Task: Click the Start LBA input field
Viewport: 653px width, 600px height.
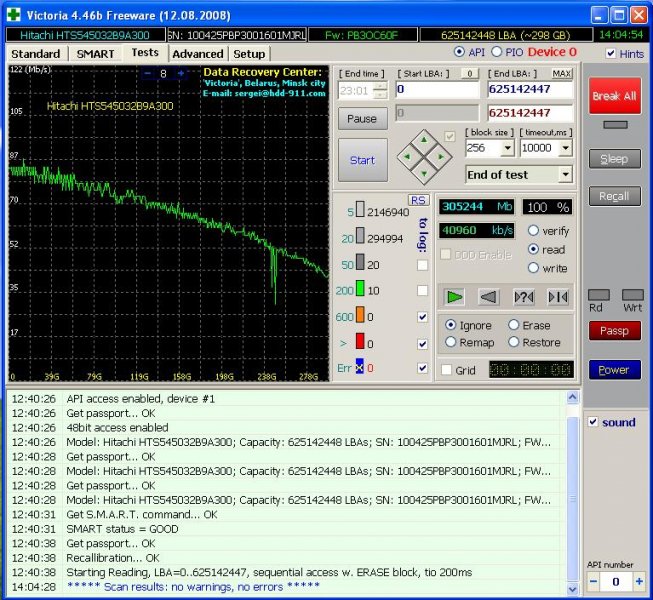Action: pos(437,90)
